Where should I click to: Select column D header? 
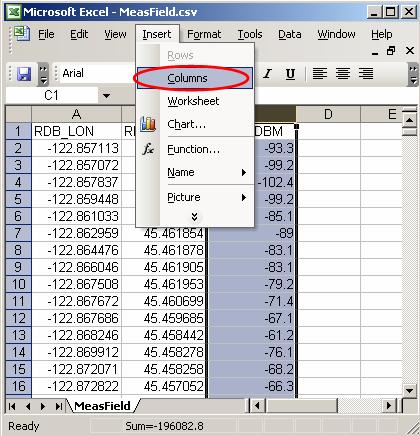[328, 114]
